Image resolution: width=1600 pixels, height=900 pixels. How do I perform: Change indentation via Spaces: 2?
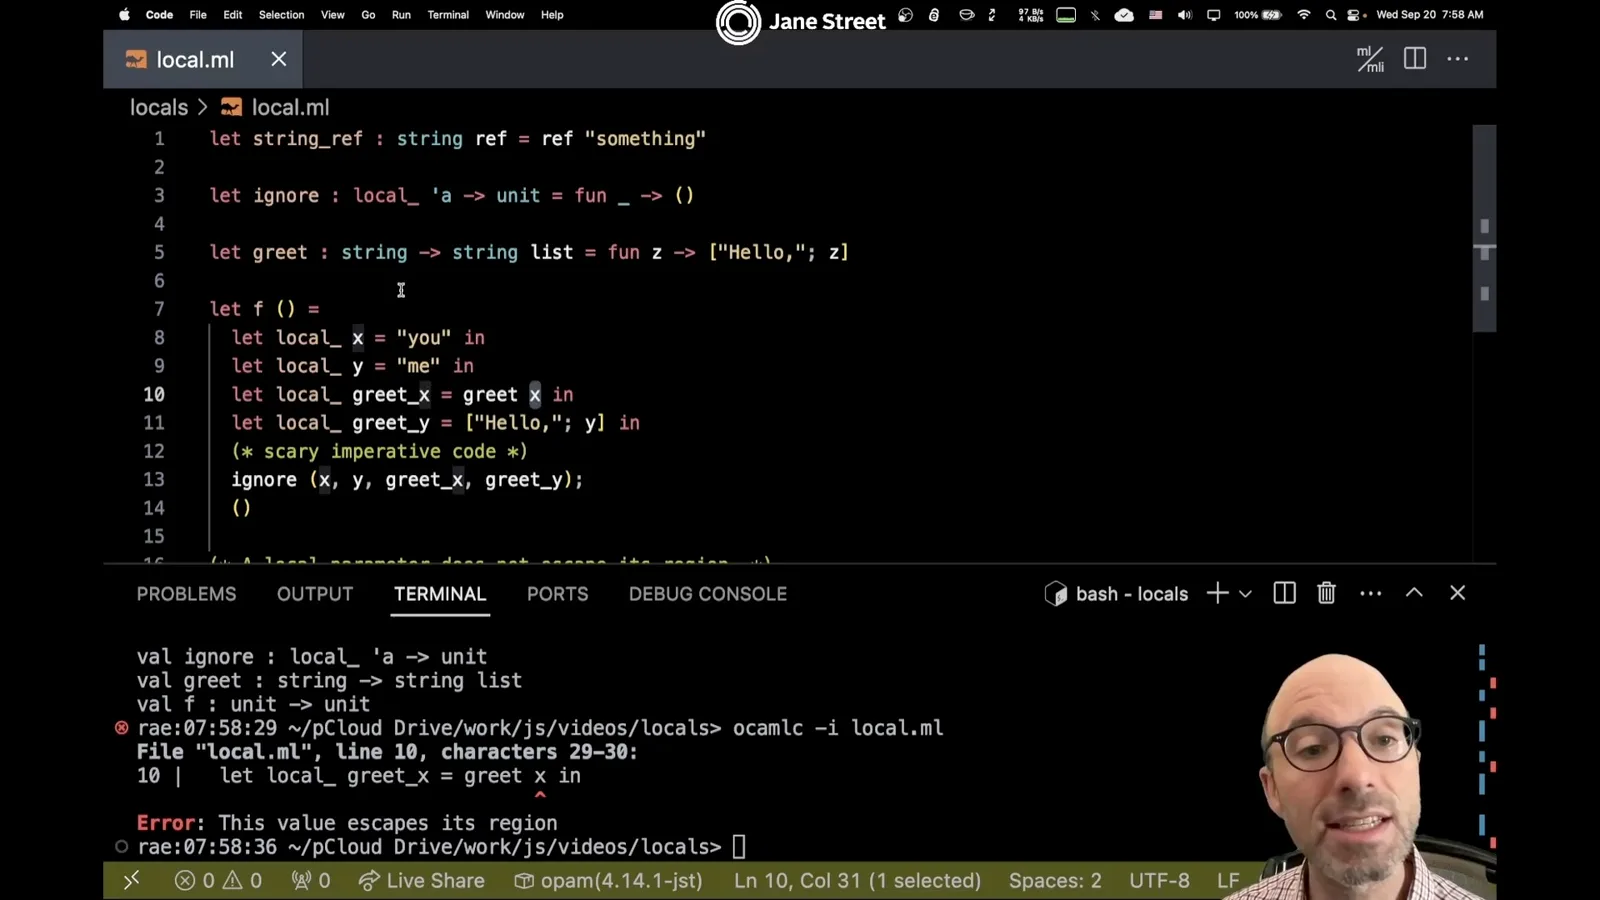tap(1055, 880)
